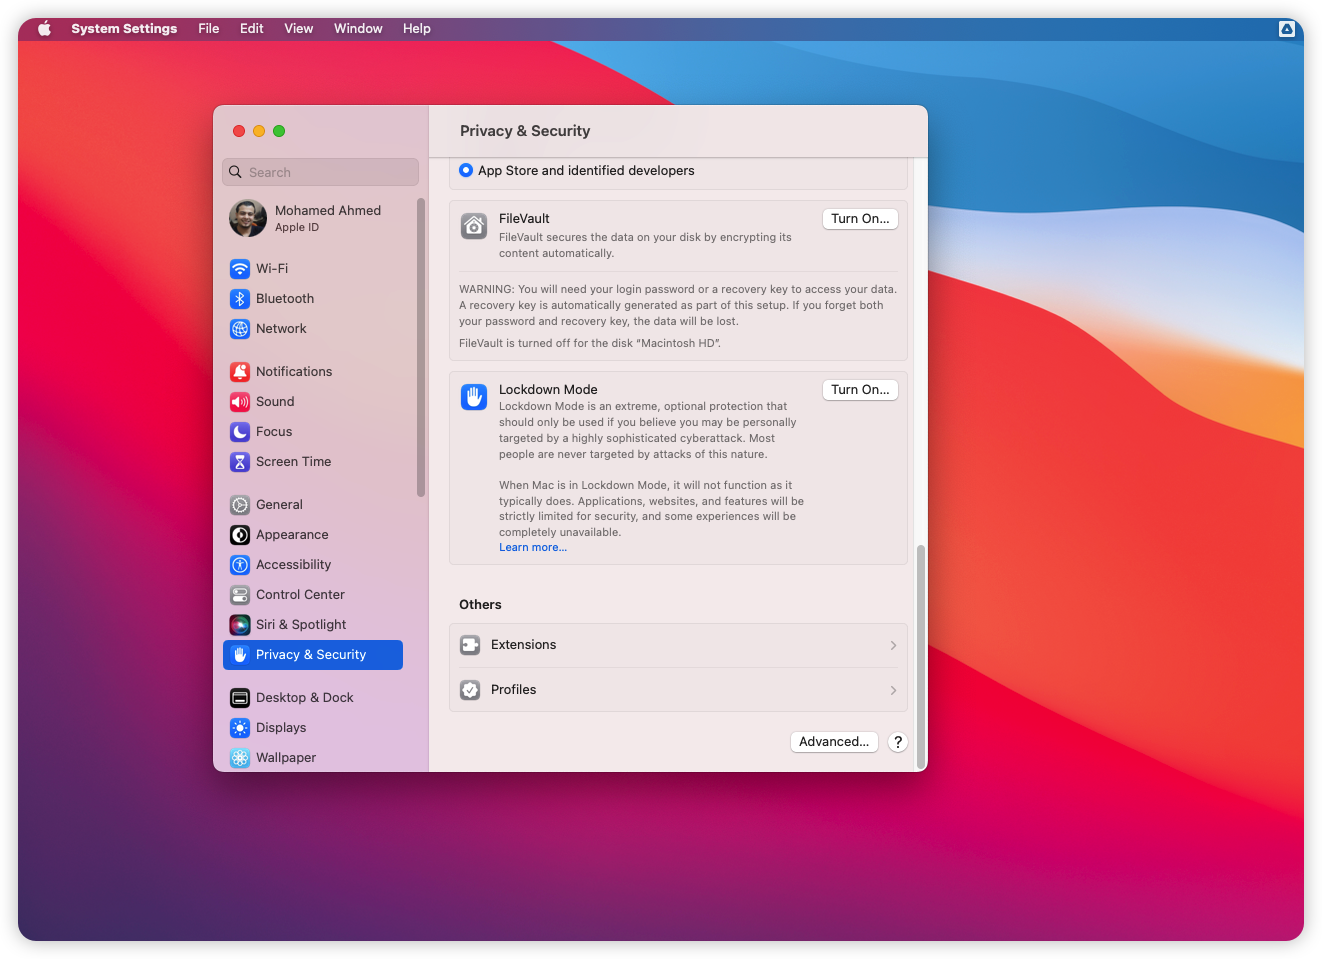Select Displays label in sidebar
Image resolution: width=1322 pixels, height=959 pixels.
click(x=281, y=728)
